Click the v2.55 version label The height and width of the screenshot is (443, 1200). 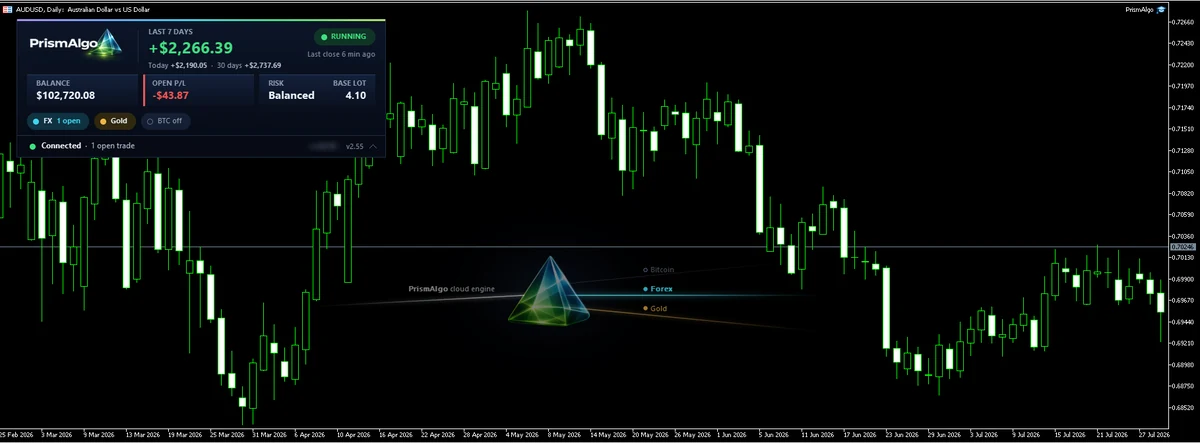[x=354, y=146]
